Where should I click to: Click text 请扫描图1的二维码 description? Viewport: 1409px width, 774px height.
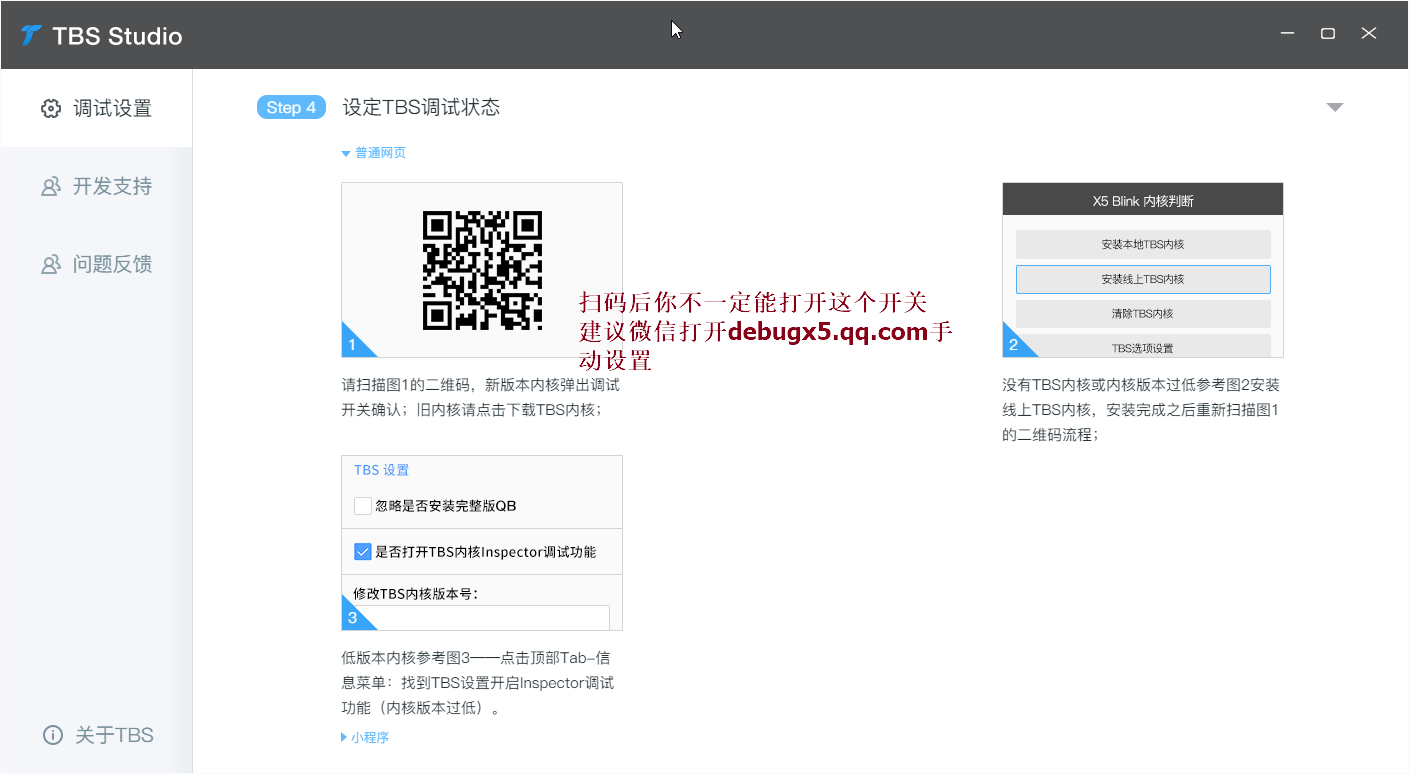click(480, 397)
